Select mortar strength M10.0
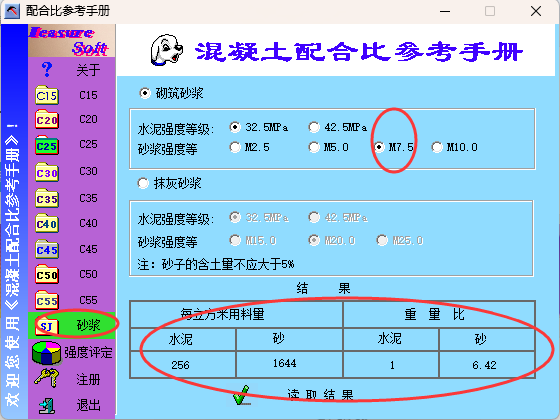 pos(437,147)
